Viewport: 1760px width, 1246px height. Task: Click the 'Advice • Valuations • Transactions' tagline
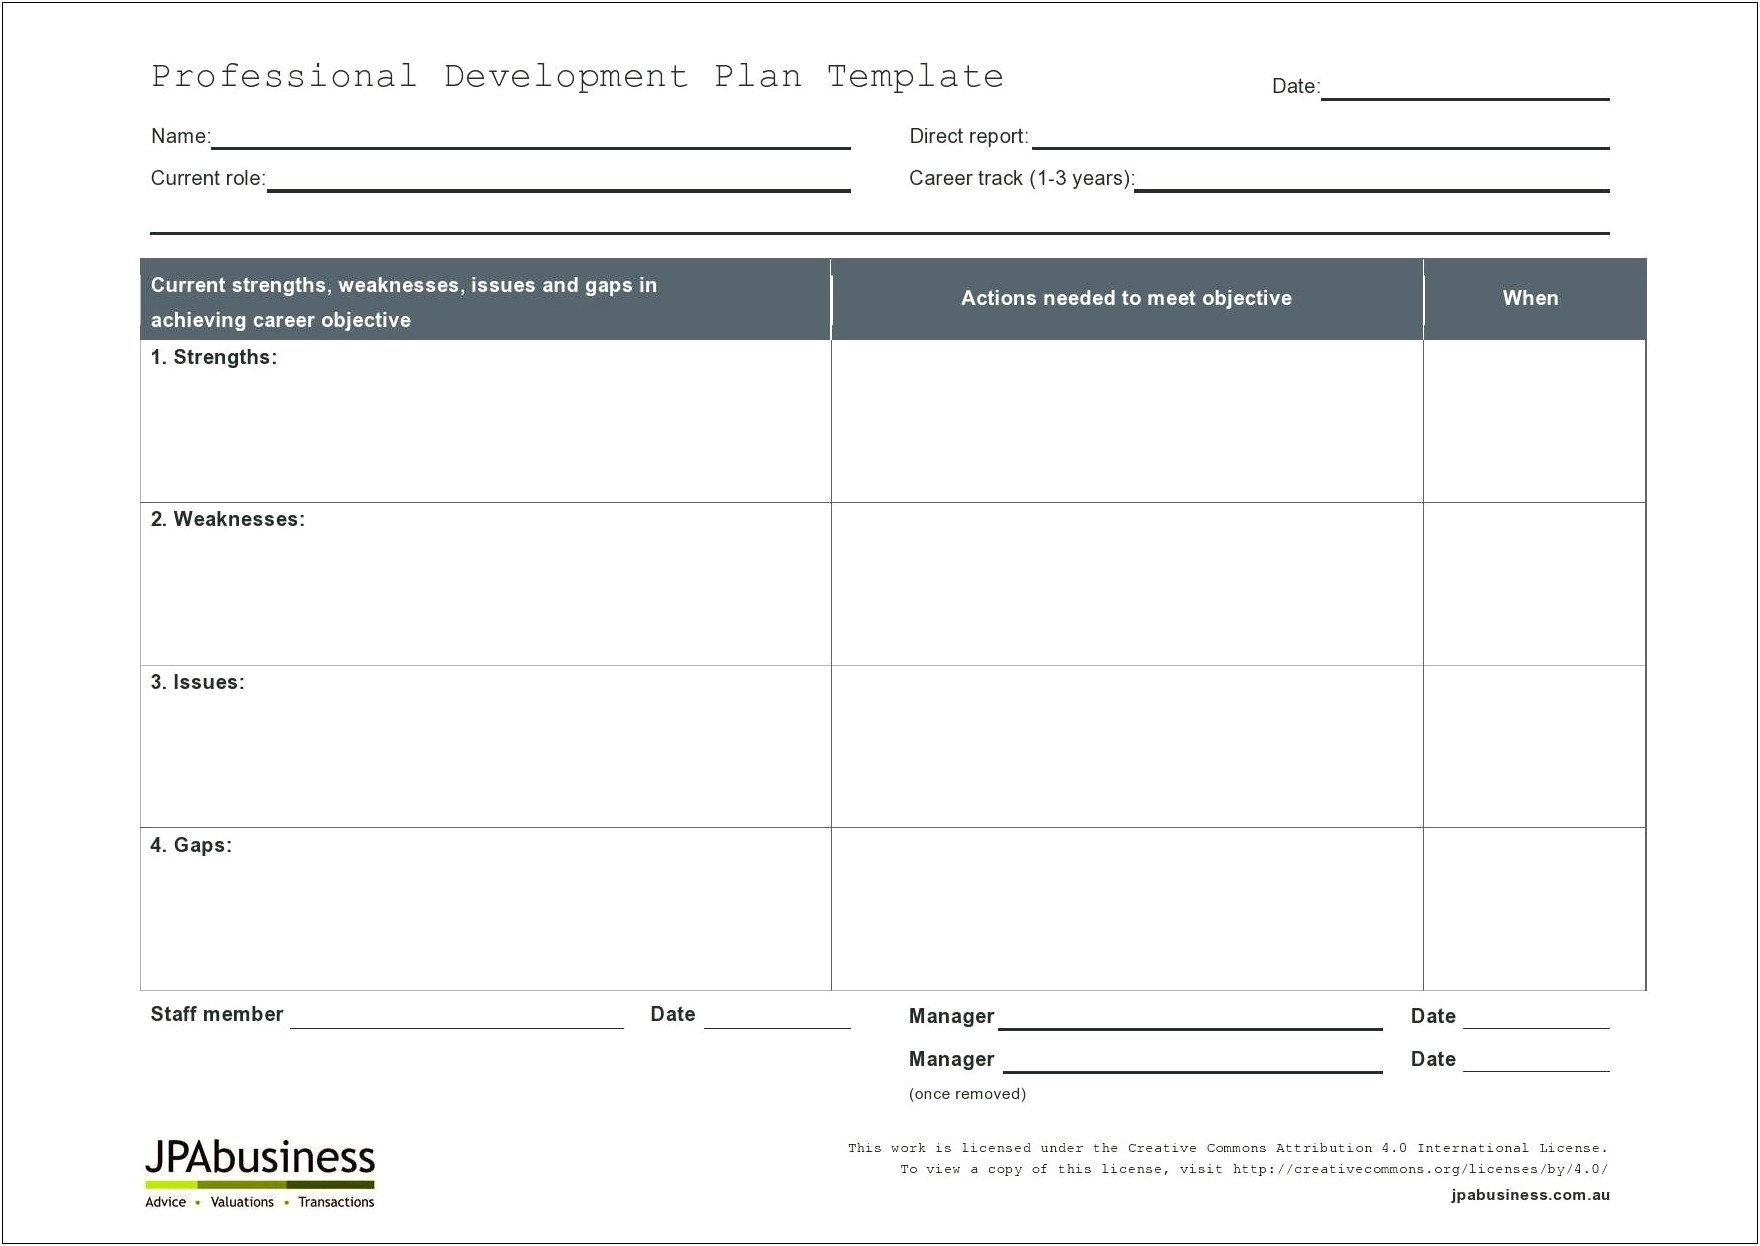click(260, 1202)
